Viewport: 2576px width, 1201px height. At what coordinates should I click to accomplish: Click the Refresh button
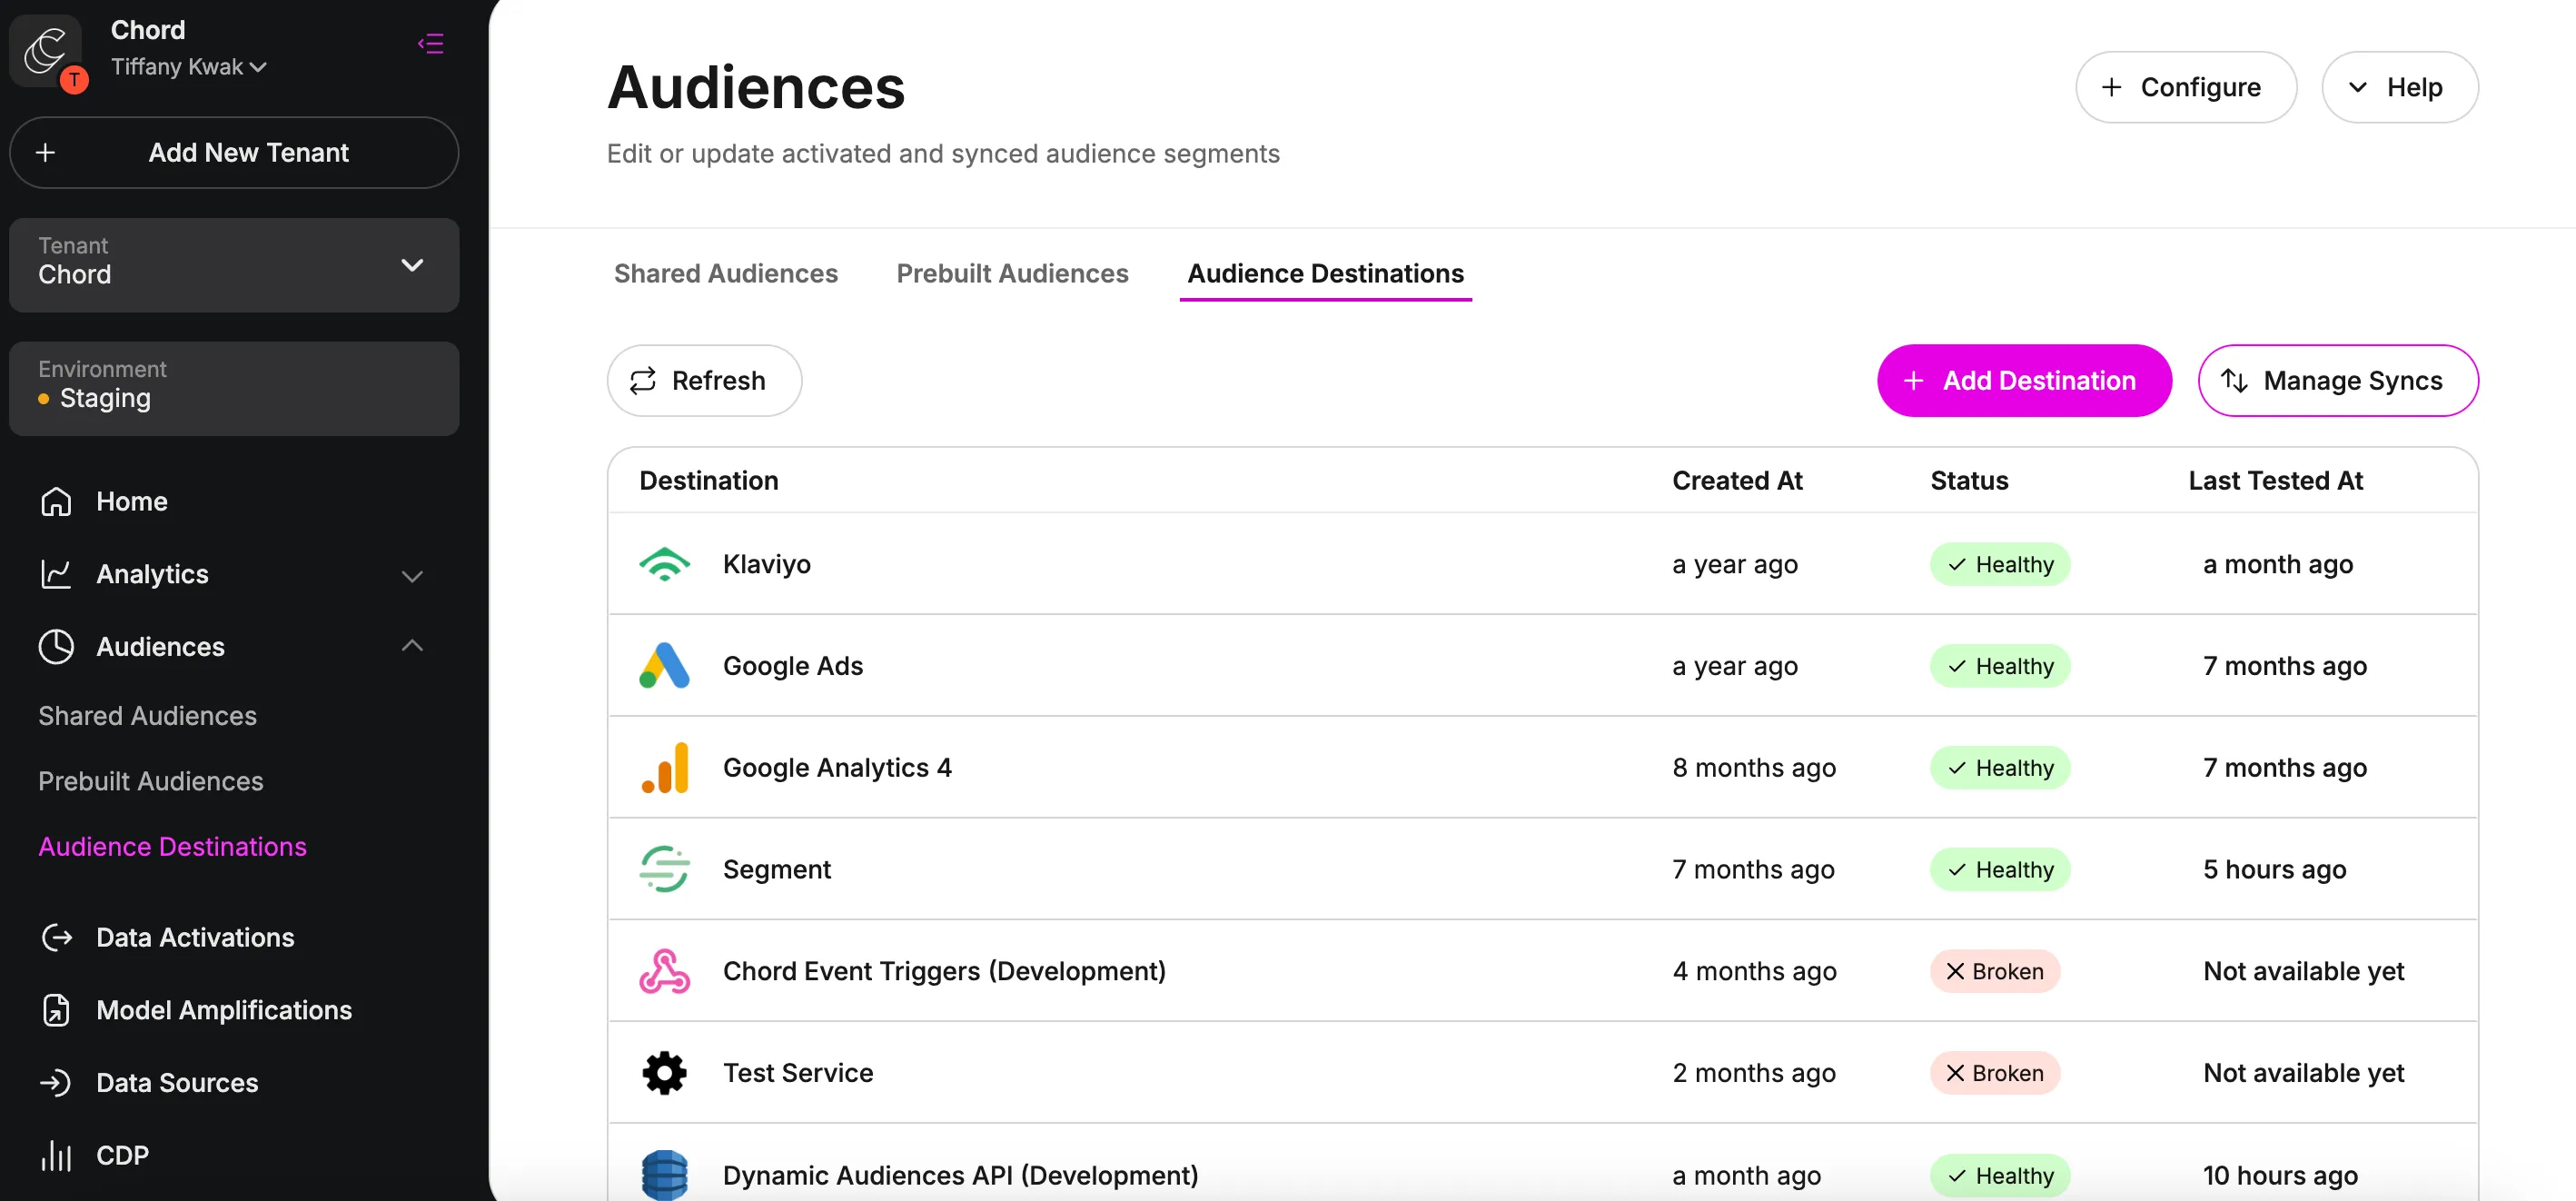[x=704, y=381]
